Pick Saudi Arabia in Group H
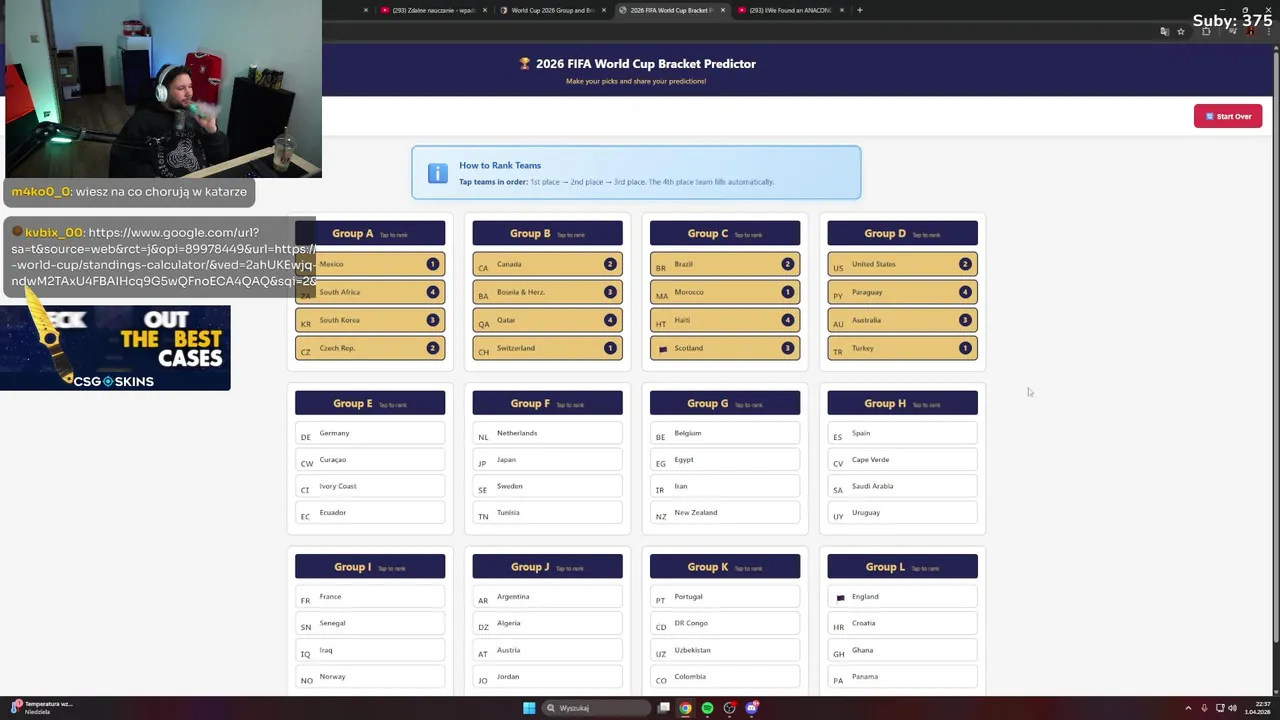The height and width of the screenshot is (720, 1280). click(x=902, y=486)
